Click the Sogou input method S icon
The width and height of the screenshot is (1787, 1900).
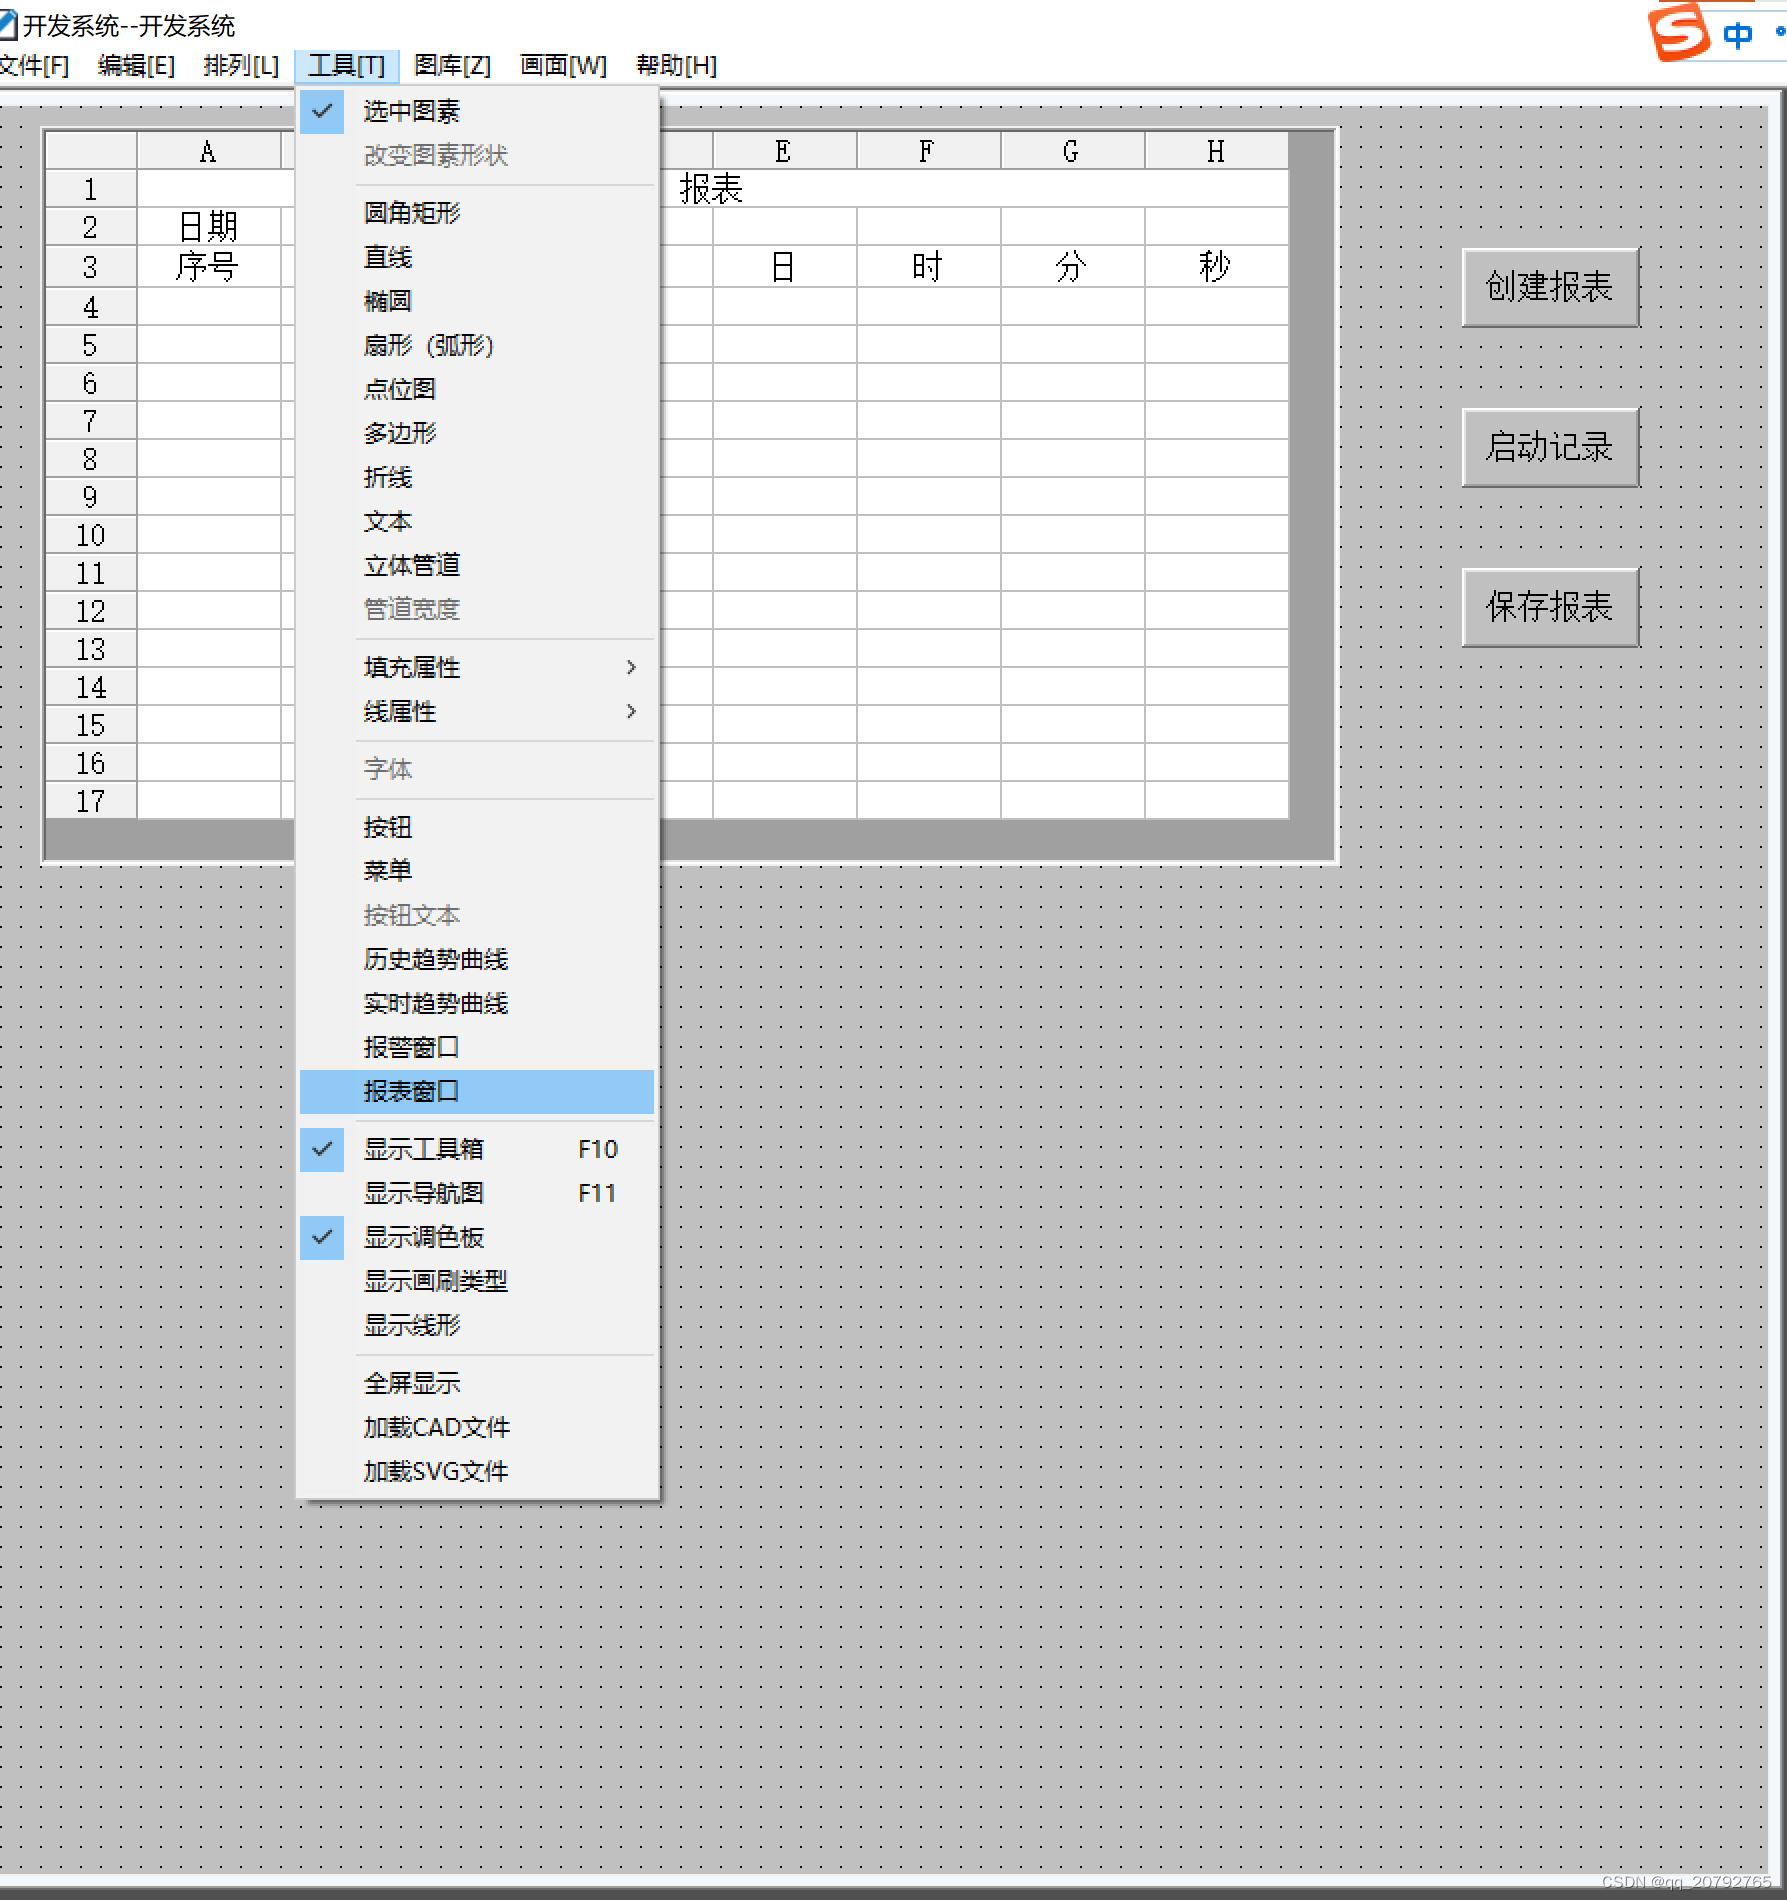[x=1678, y=33]
